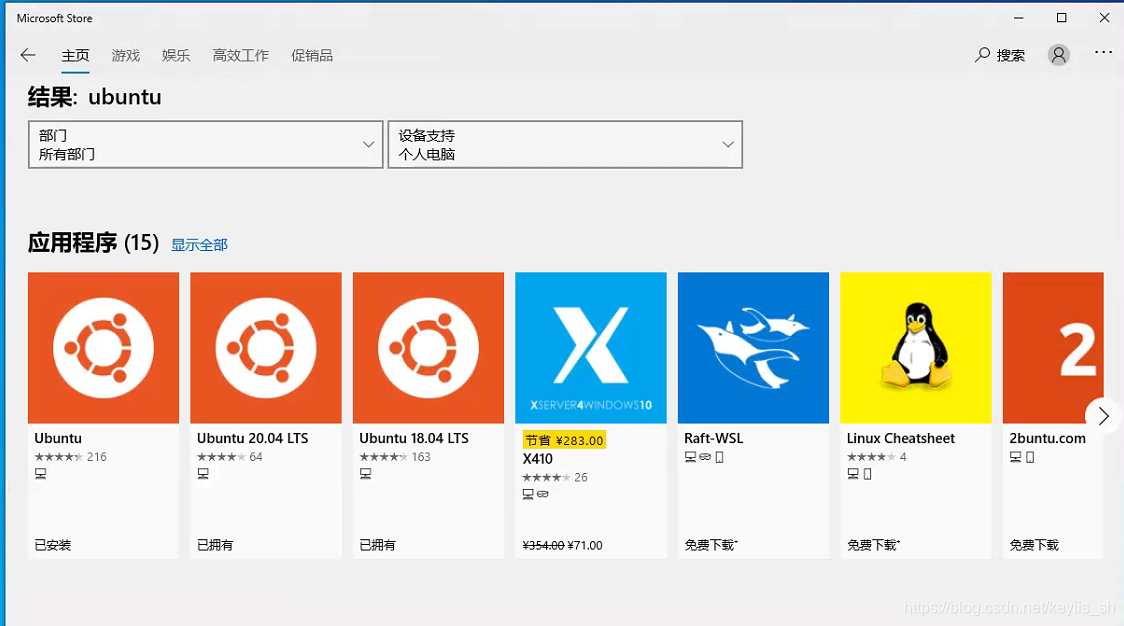Click the 显示全部 link

[199, 245]
